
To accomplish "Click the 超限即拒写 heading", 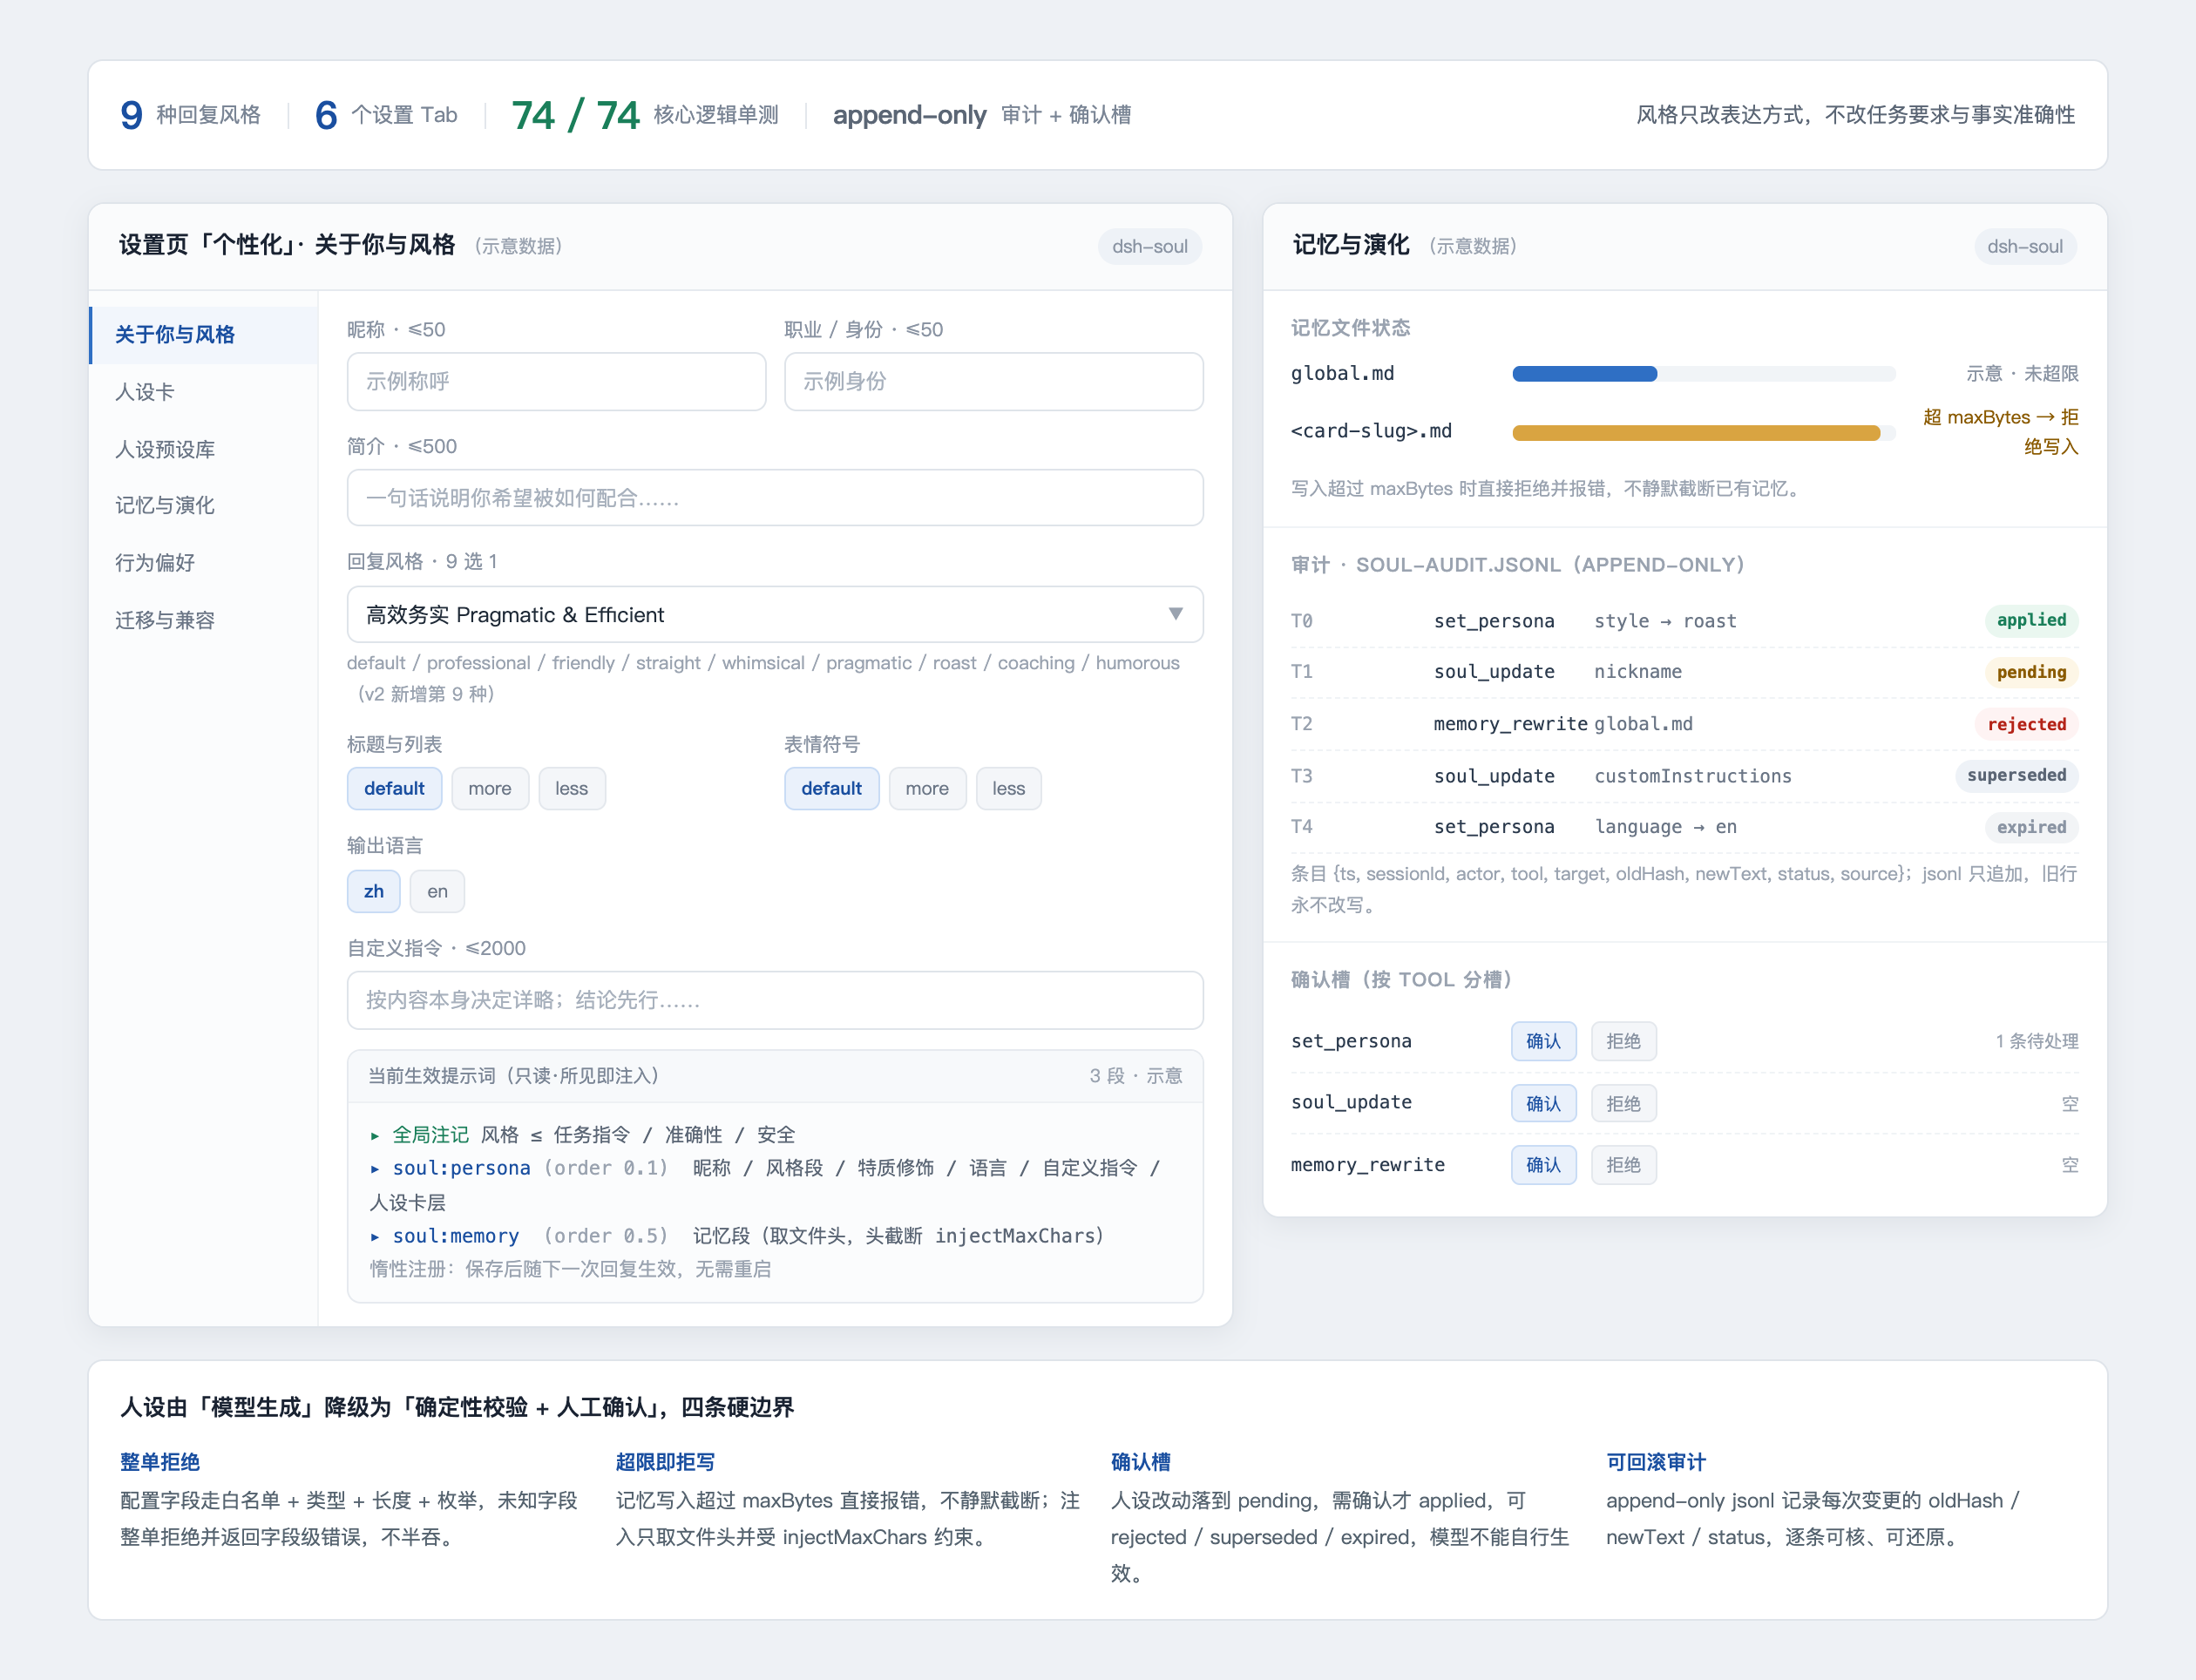I will 665,1462.
